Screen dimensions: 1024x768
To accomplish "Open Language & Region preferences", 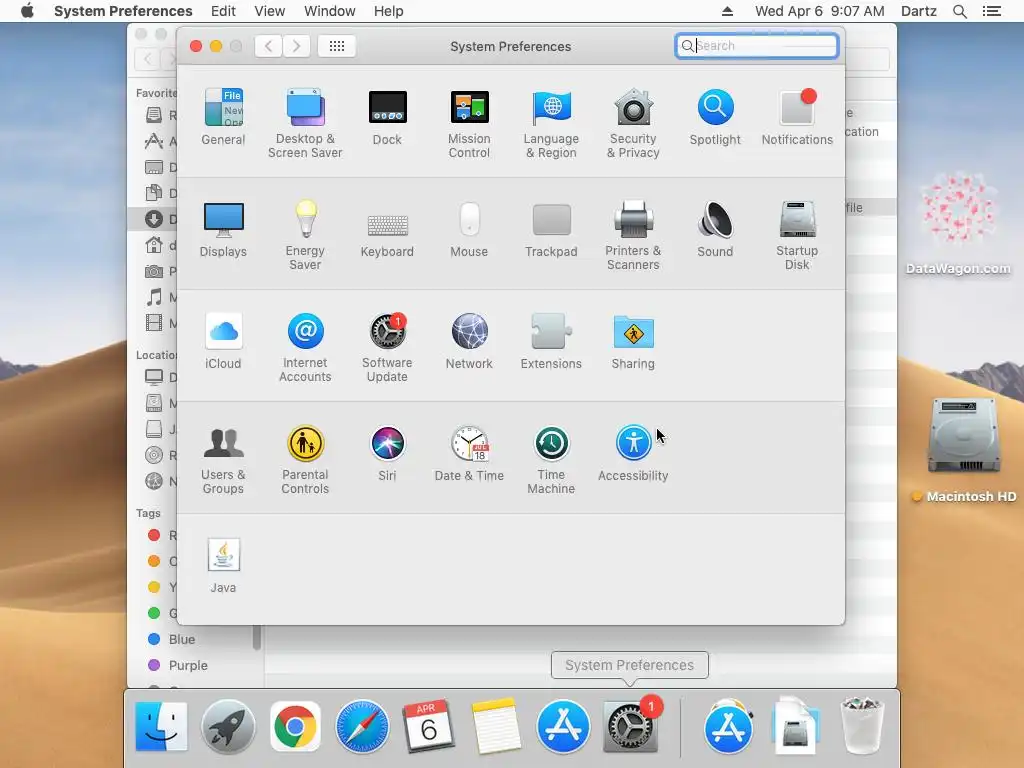I will pos(551,124).
